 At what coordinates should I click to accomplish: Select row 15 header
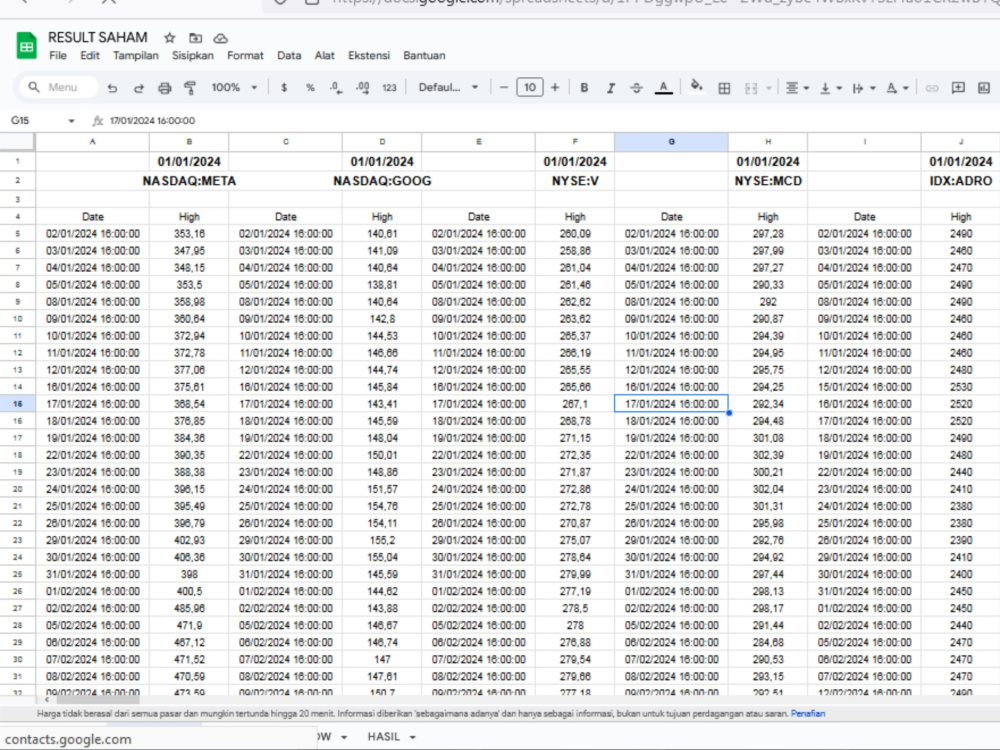[17, 404]
